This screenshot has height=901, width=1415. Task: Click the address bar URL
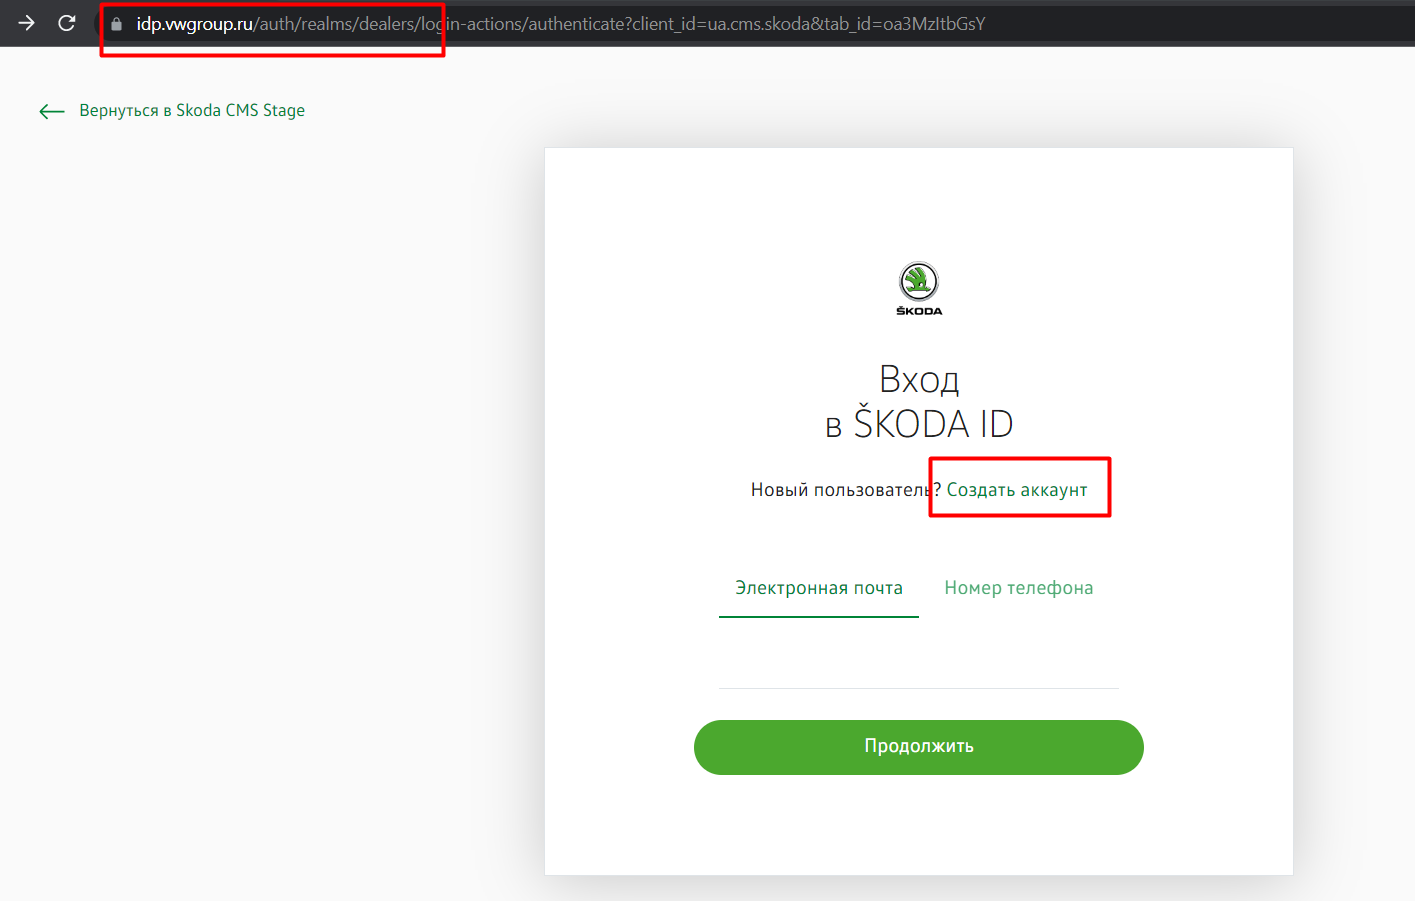561,24
